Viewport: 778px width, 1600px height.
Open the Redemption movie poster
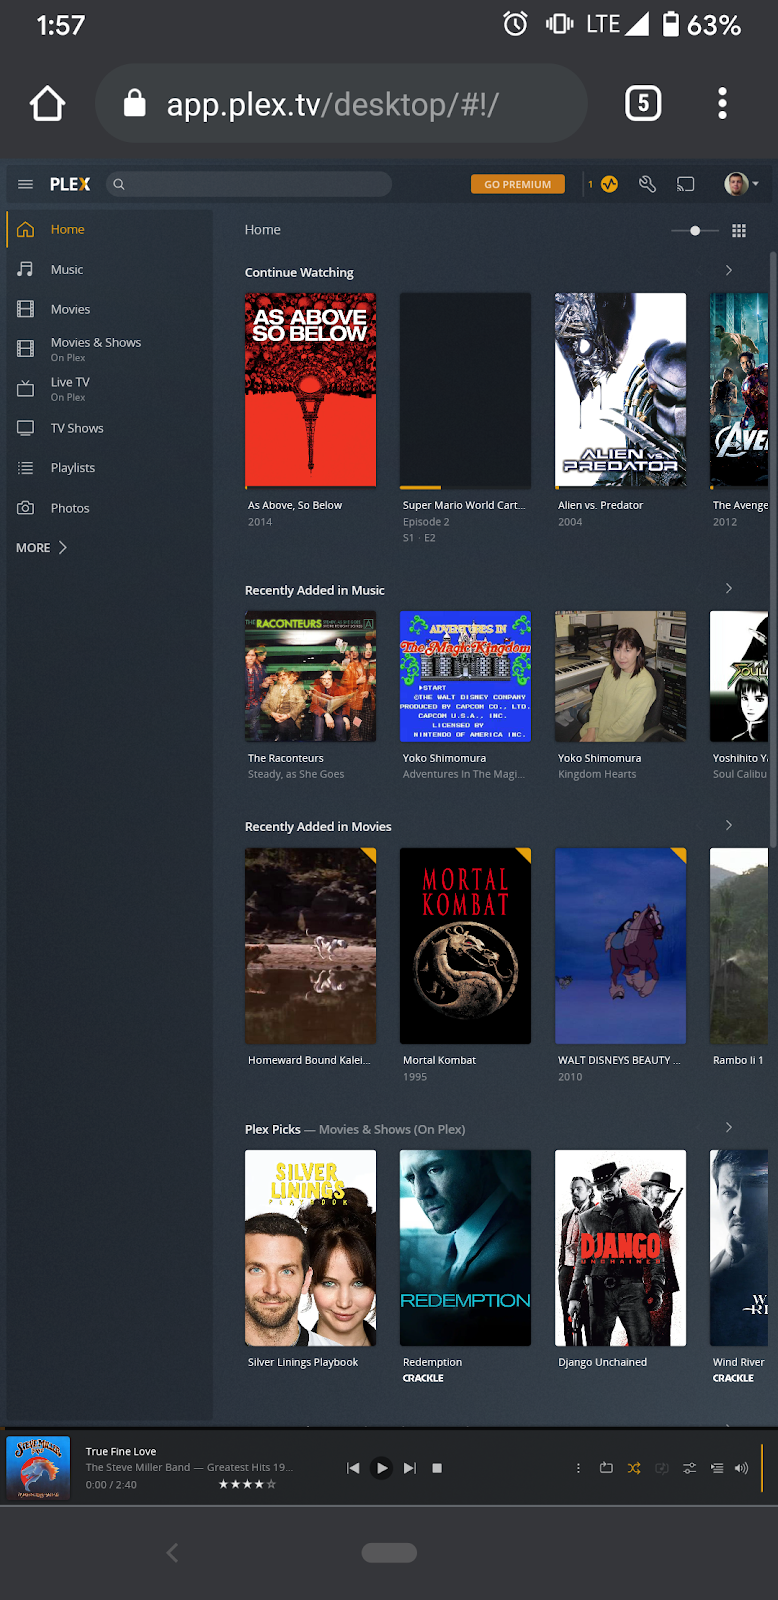(466, 1248)
